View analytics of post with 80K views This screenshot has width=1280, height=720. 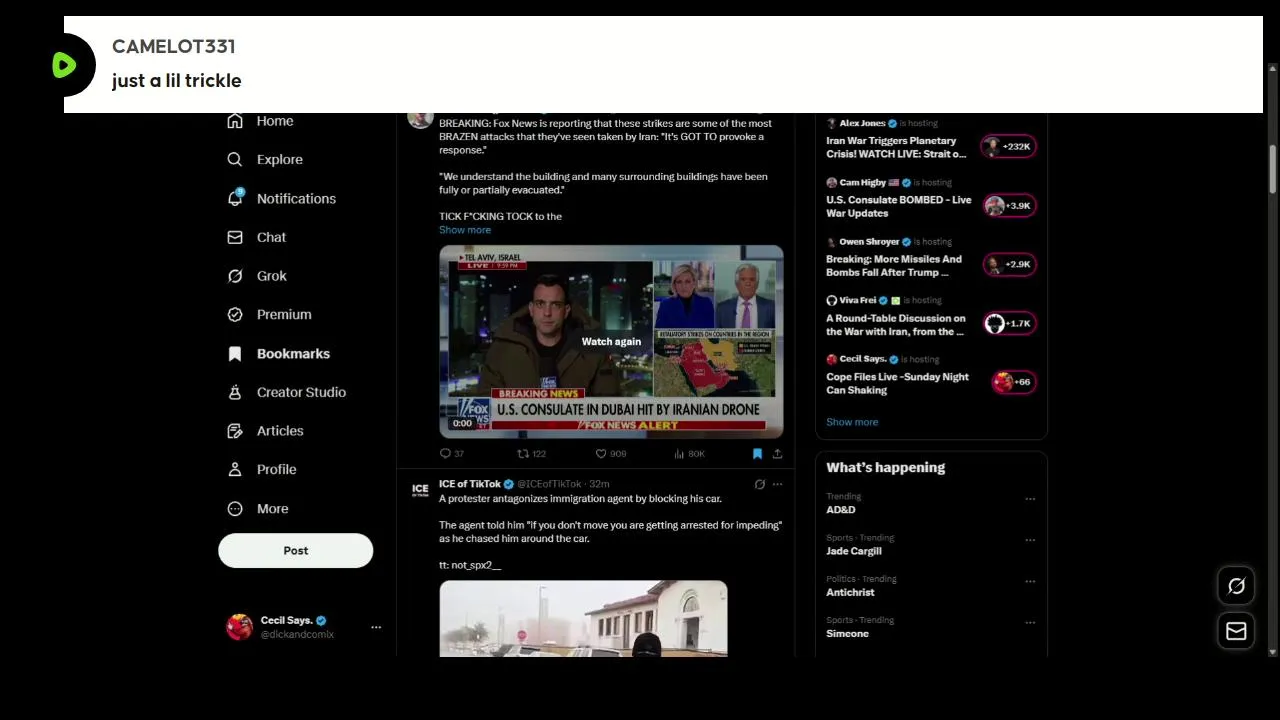[x=680, y=454]
